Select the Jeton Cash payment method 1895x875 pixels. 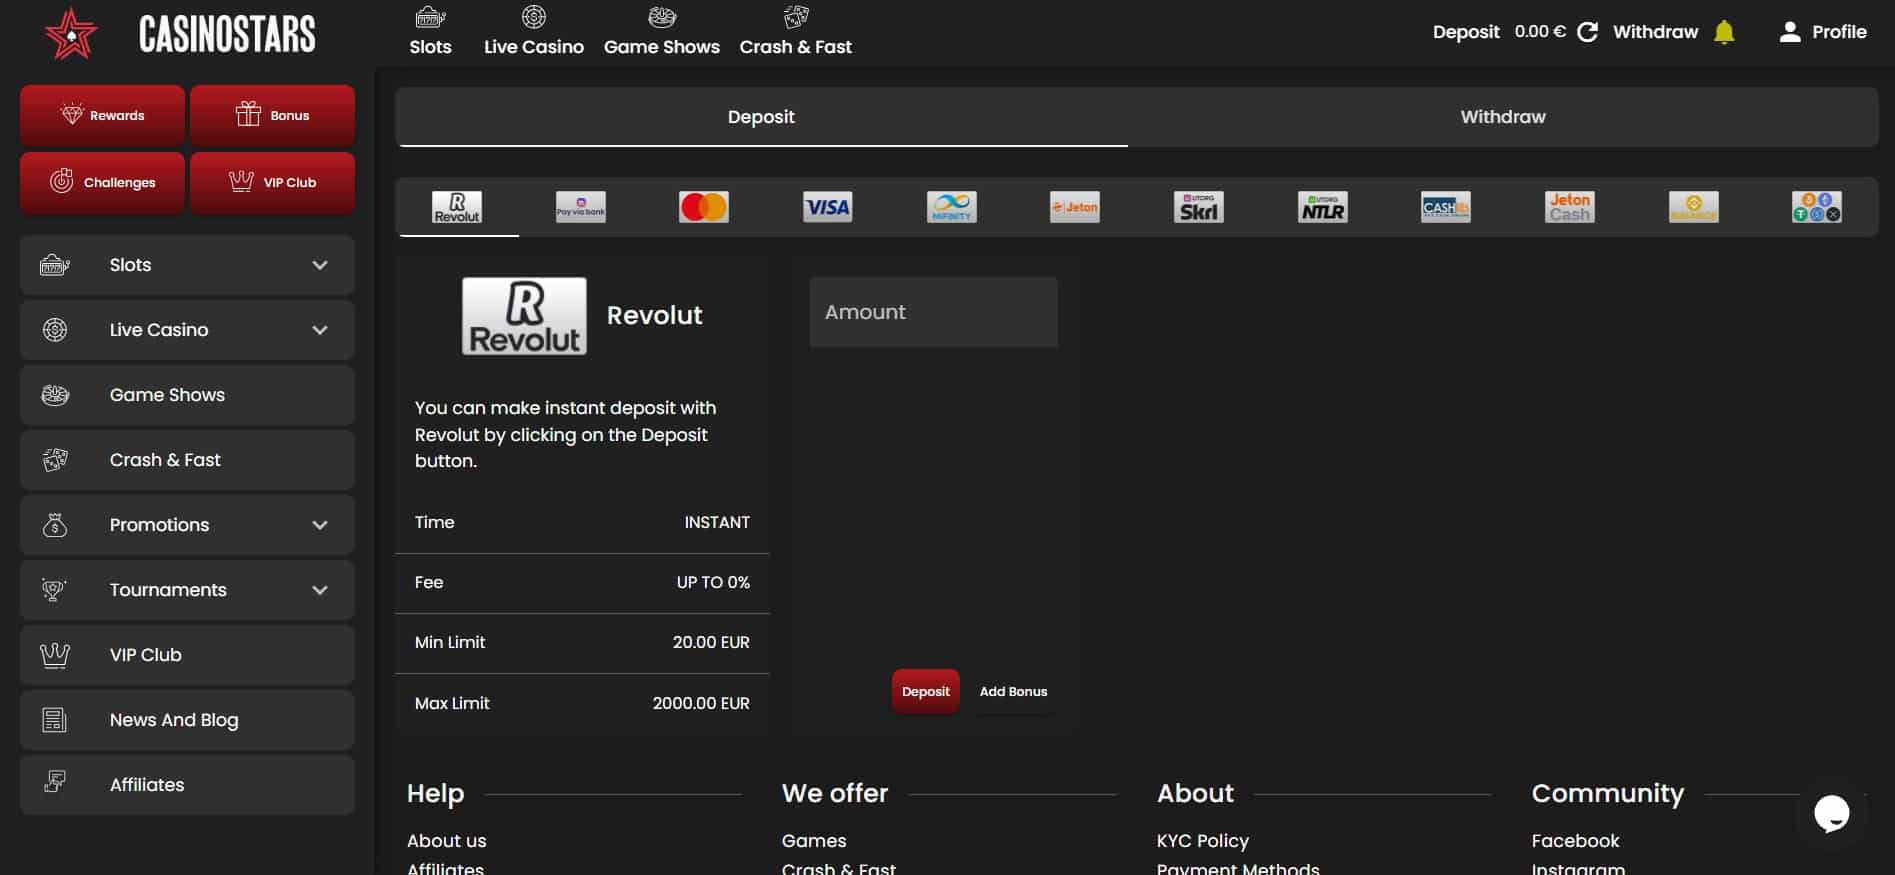[1569, 207]
